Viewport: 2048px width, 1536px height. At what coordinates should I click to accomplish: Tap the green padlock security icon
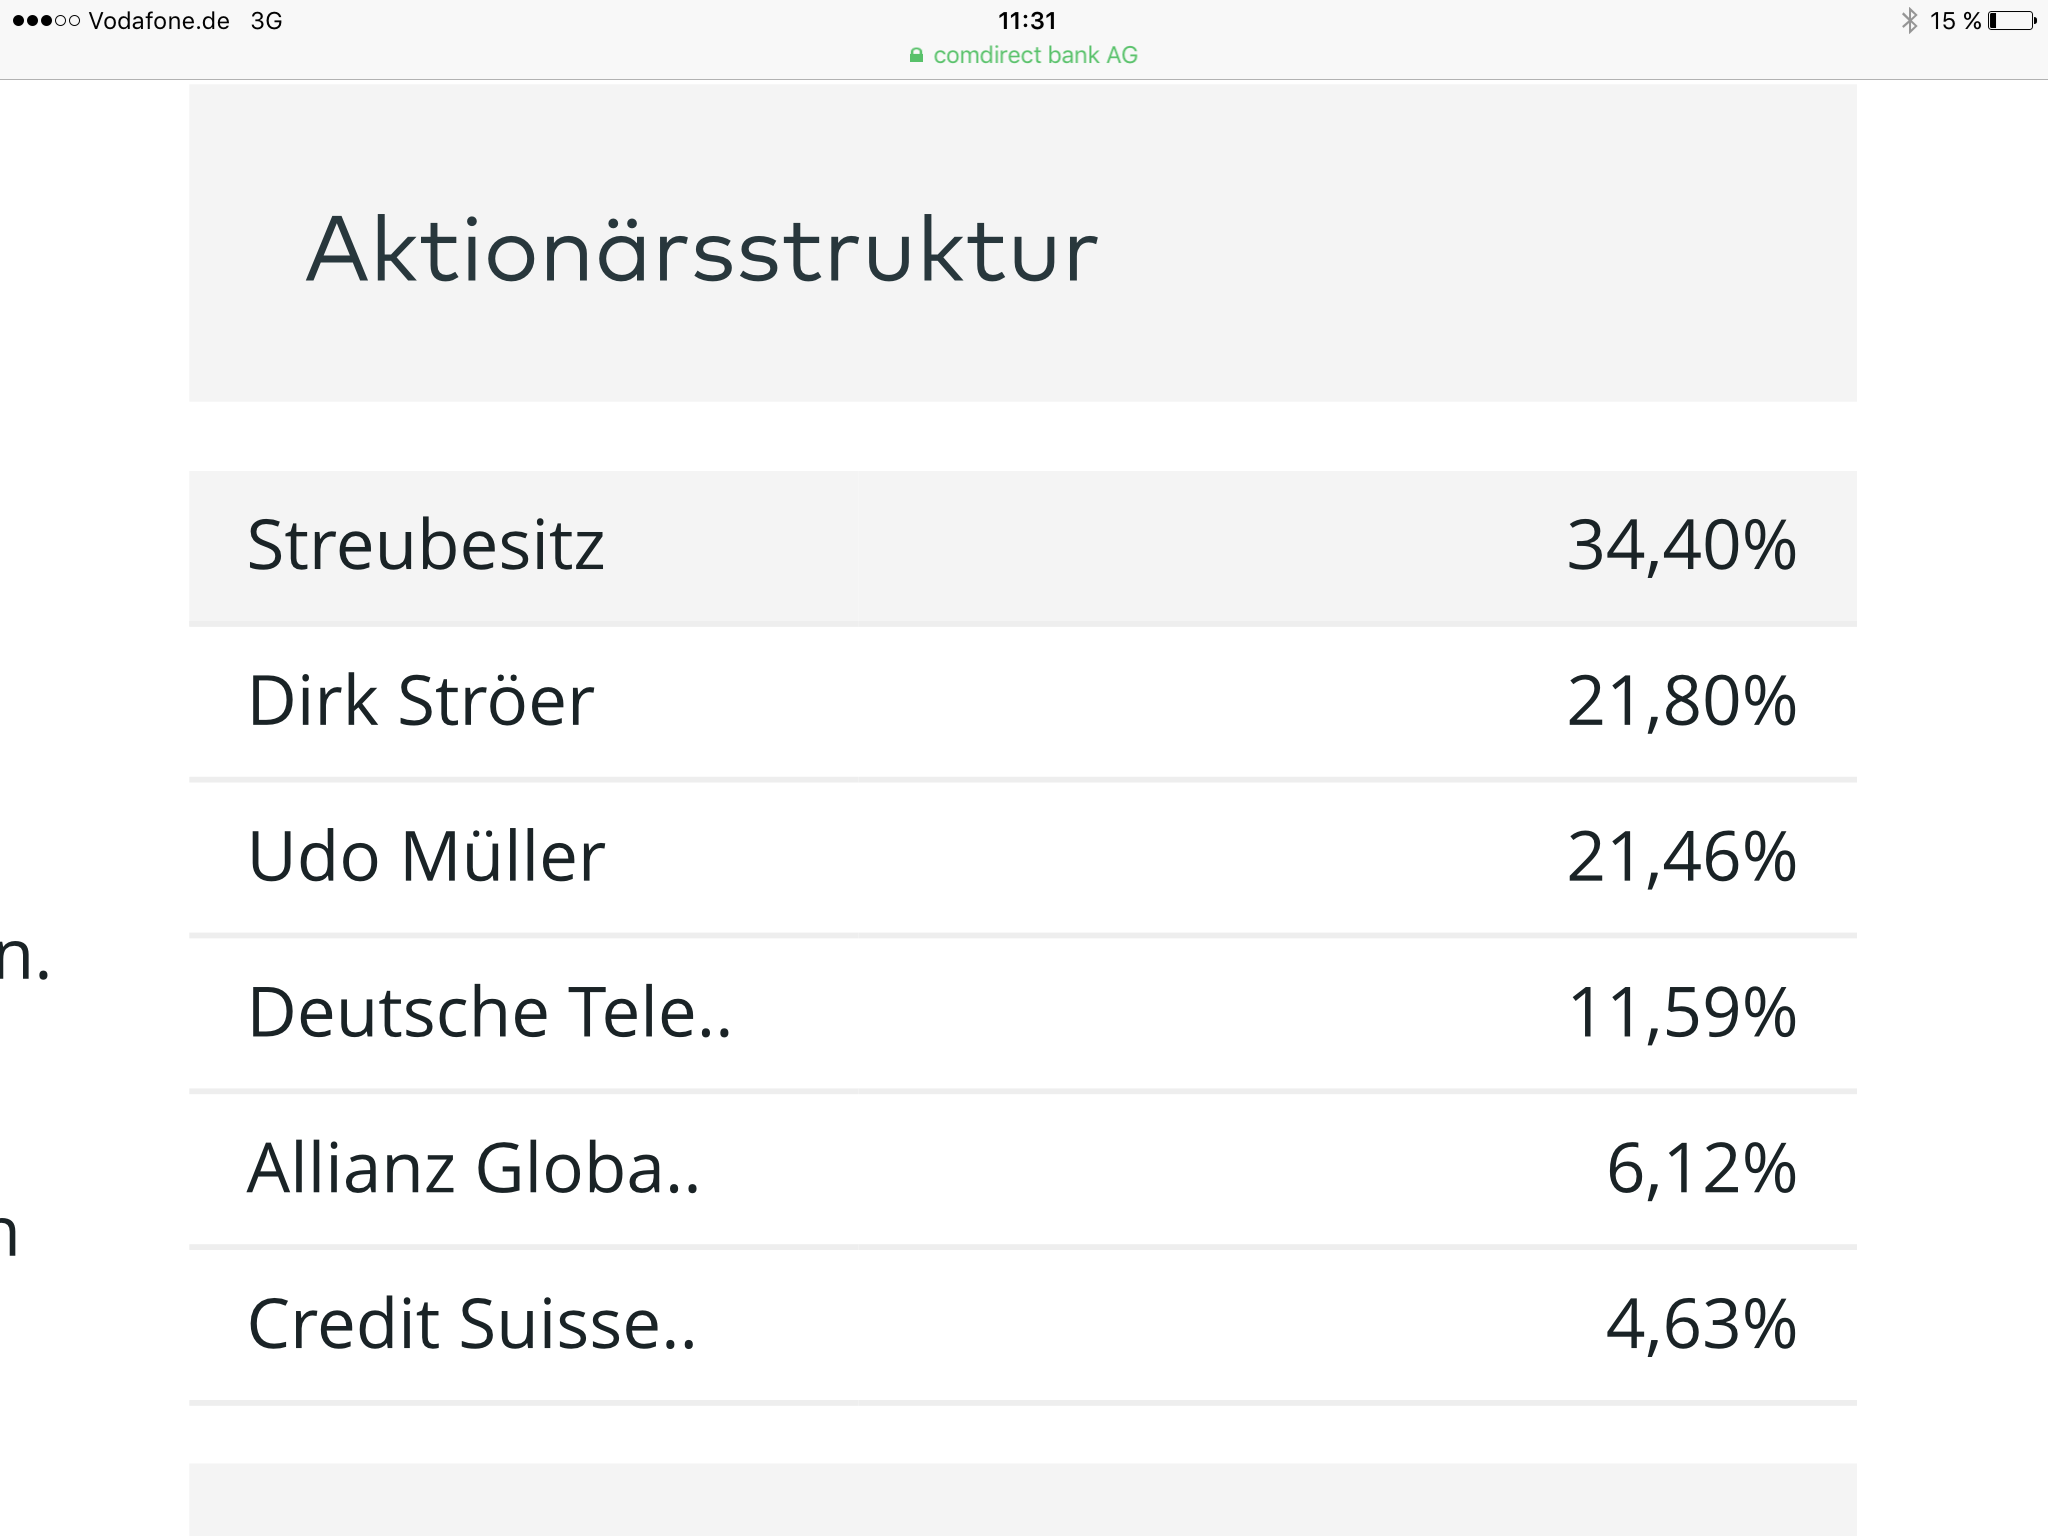915,55
